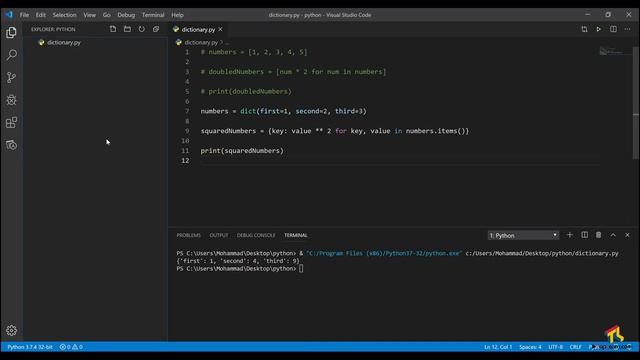The image size is (640, 360).
Task: Open the File menu
Action: (24, 15)
